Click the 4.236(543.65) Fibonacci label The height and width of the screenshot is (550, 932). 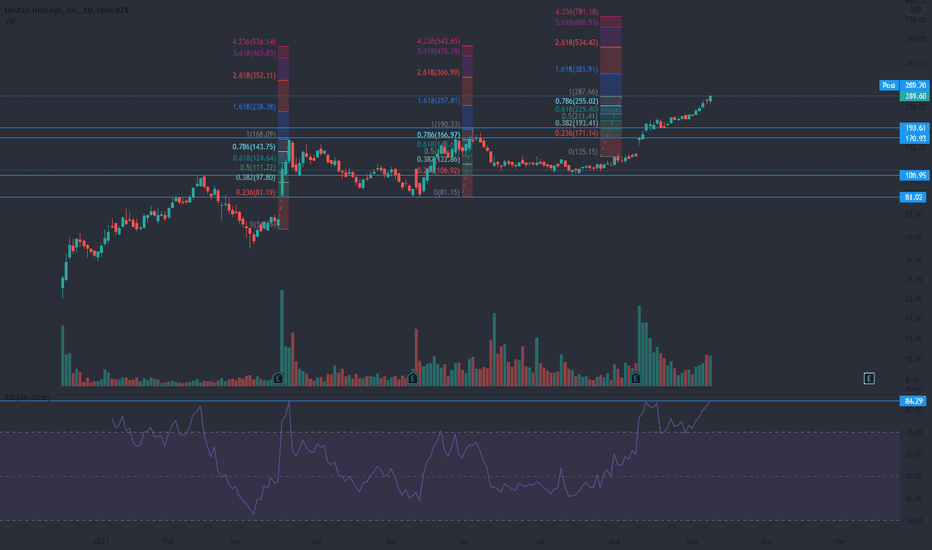pos(438,41)
